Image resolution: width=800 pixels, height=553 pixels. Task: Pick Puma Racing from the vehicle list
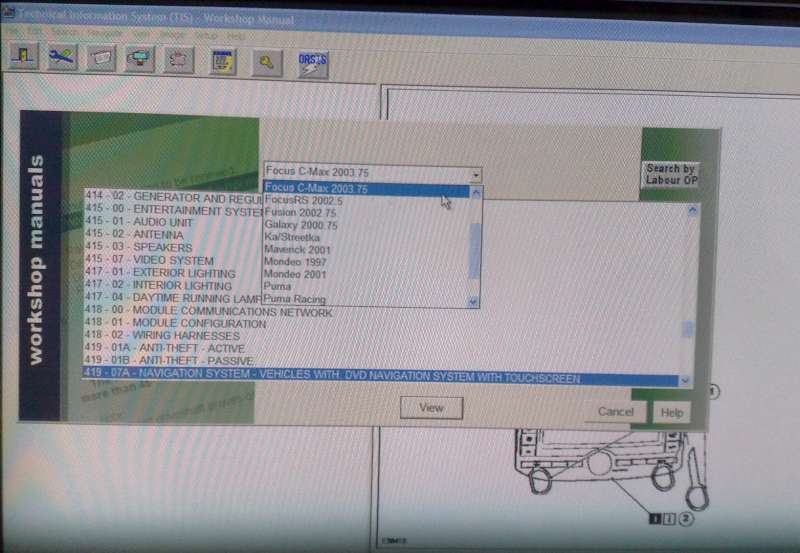pos(295,299)
